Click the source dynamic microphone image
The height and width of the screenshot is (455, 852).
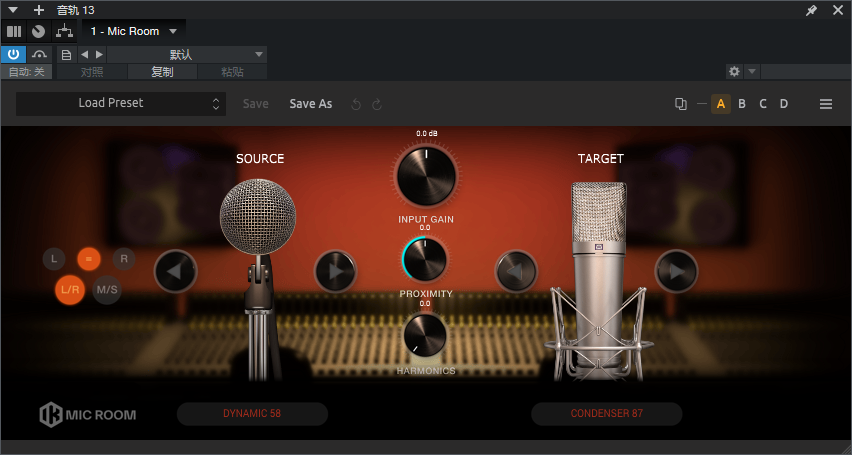pos(259,280)
